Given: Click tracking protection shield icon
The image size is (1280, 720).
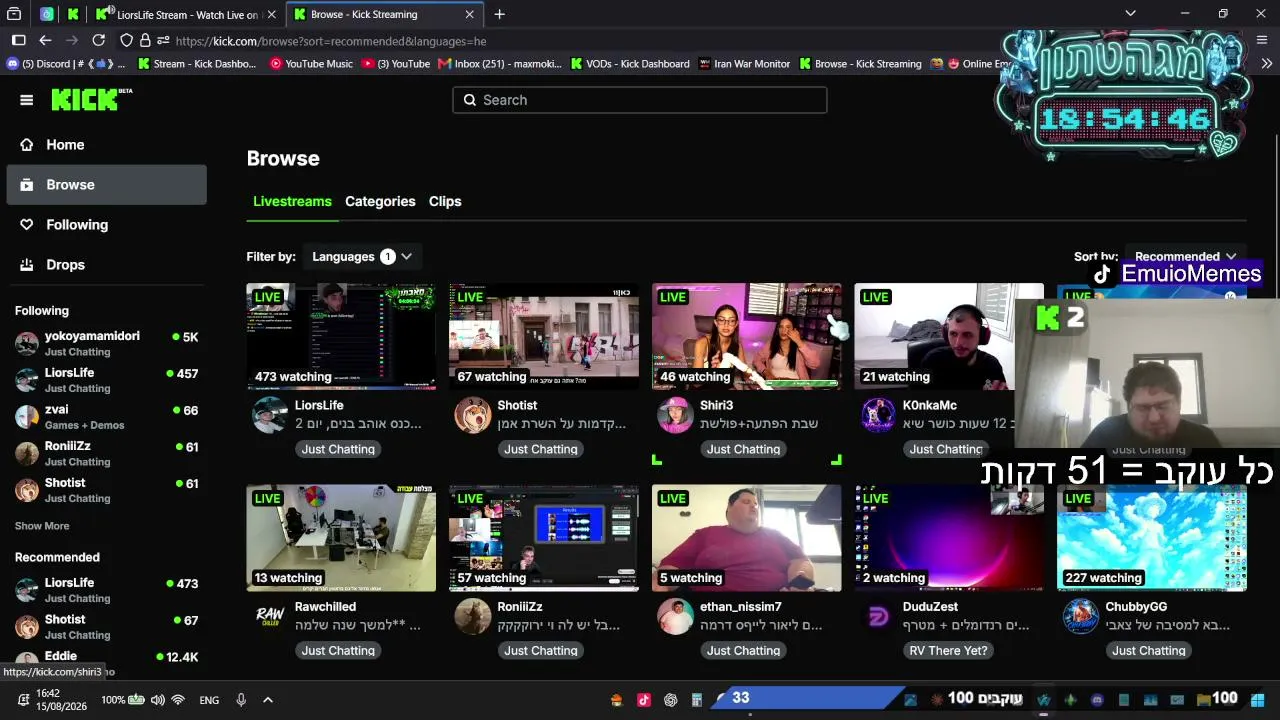Looking at the screenshot, I should (x=126, y=41).
